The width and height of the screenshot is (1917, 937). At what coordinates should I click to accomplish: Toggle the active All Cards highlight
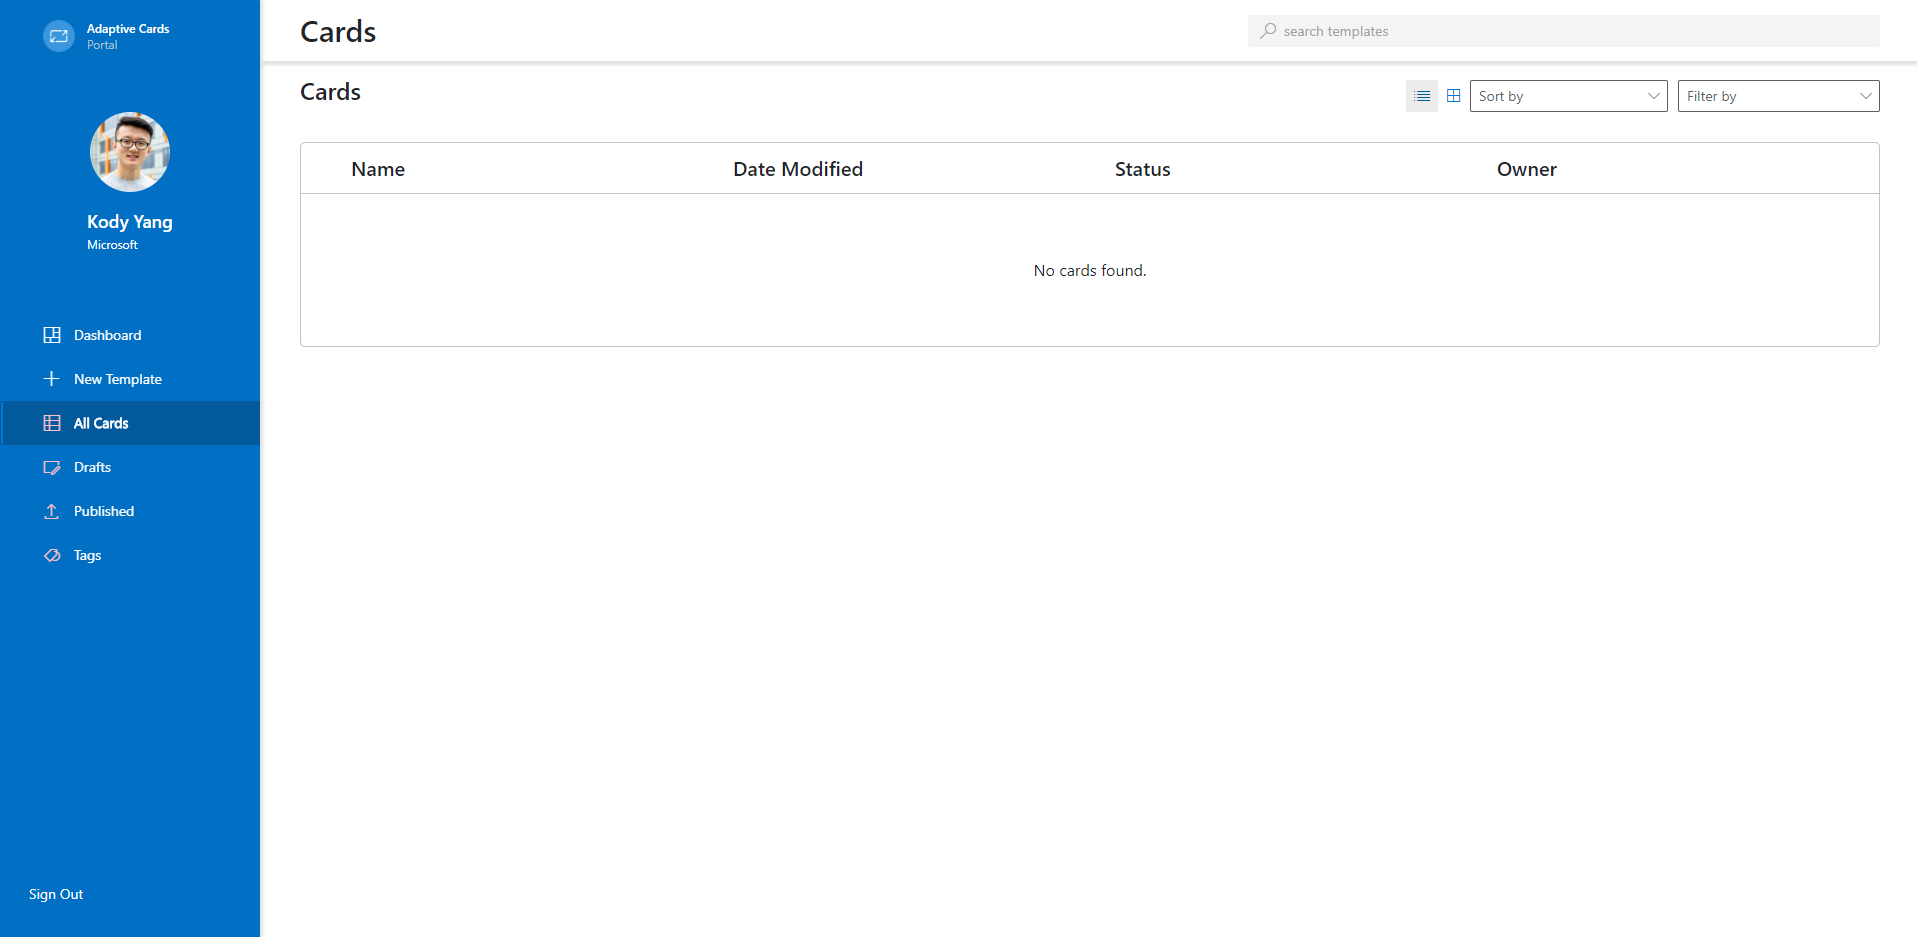click(100, 423)
